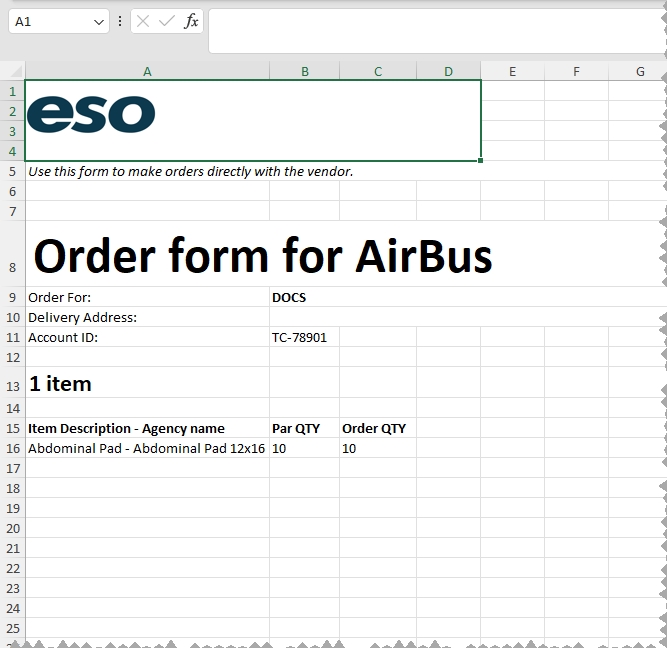This screenshot has height=648, width=667.
Task: Select column E header
Action: tap(512, 71)
